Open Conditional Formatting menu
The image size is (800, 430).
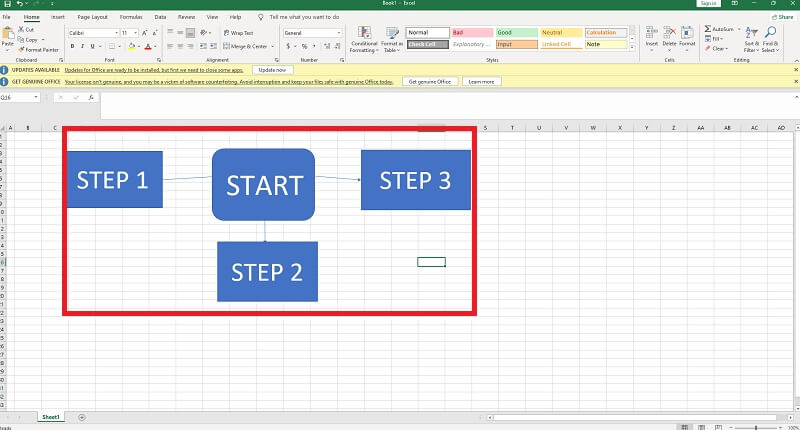pyautogui.click(x=364, y=40)
